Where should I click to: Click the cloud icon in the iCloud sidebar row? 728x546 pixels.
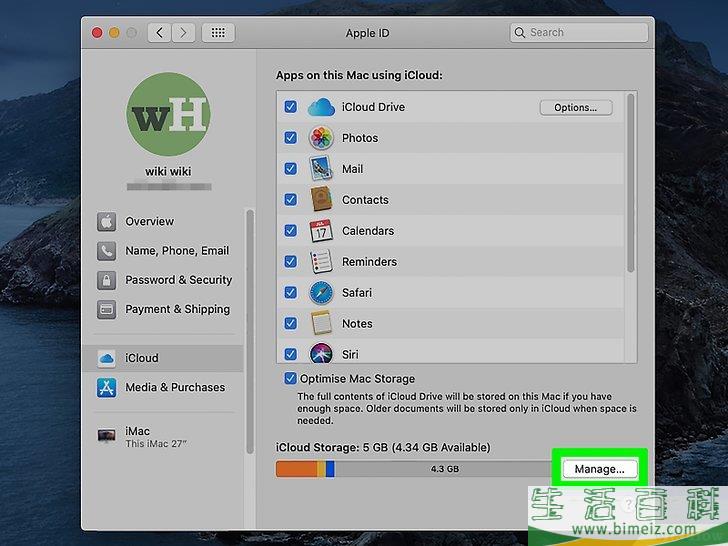[x=106, y=358]
